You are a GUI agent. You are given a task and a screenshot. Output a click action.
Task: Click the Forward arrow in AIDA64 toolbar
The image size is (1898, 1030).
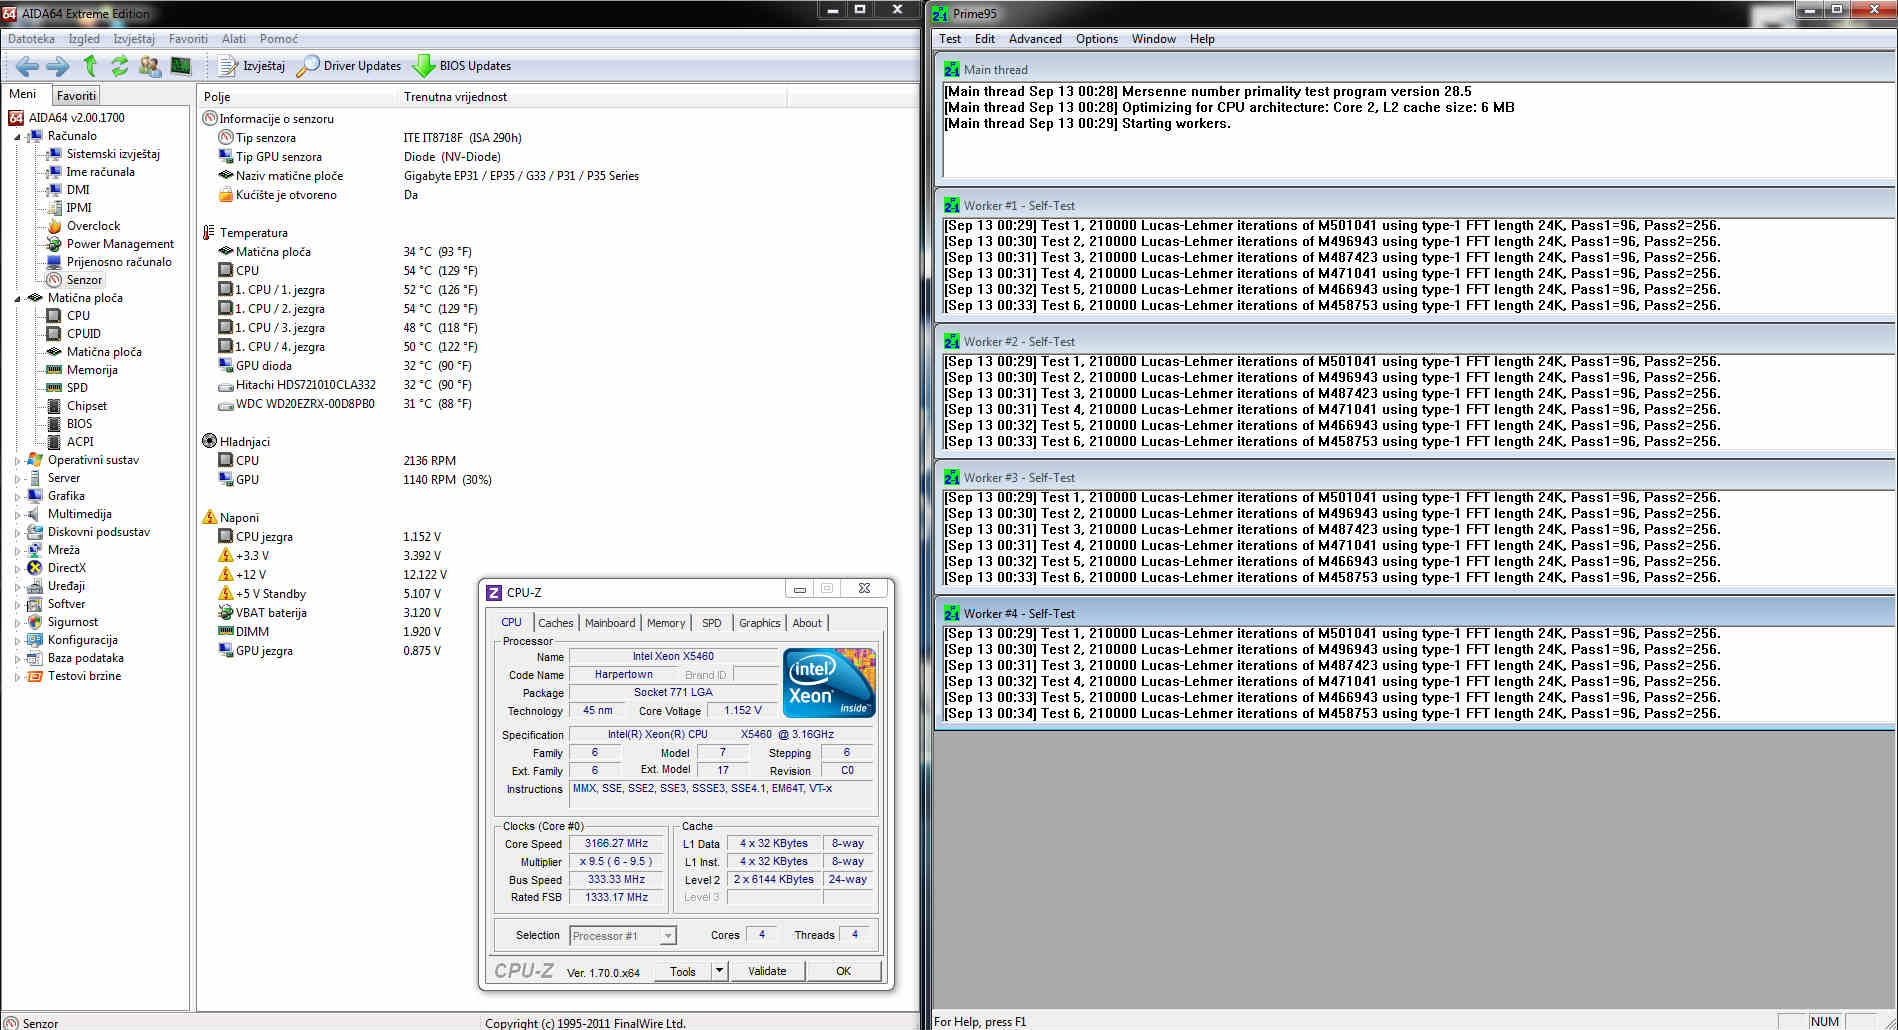tap(58, 66)
